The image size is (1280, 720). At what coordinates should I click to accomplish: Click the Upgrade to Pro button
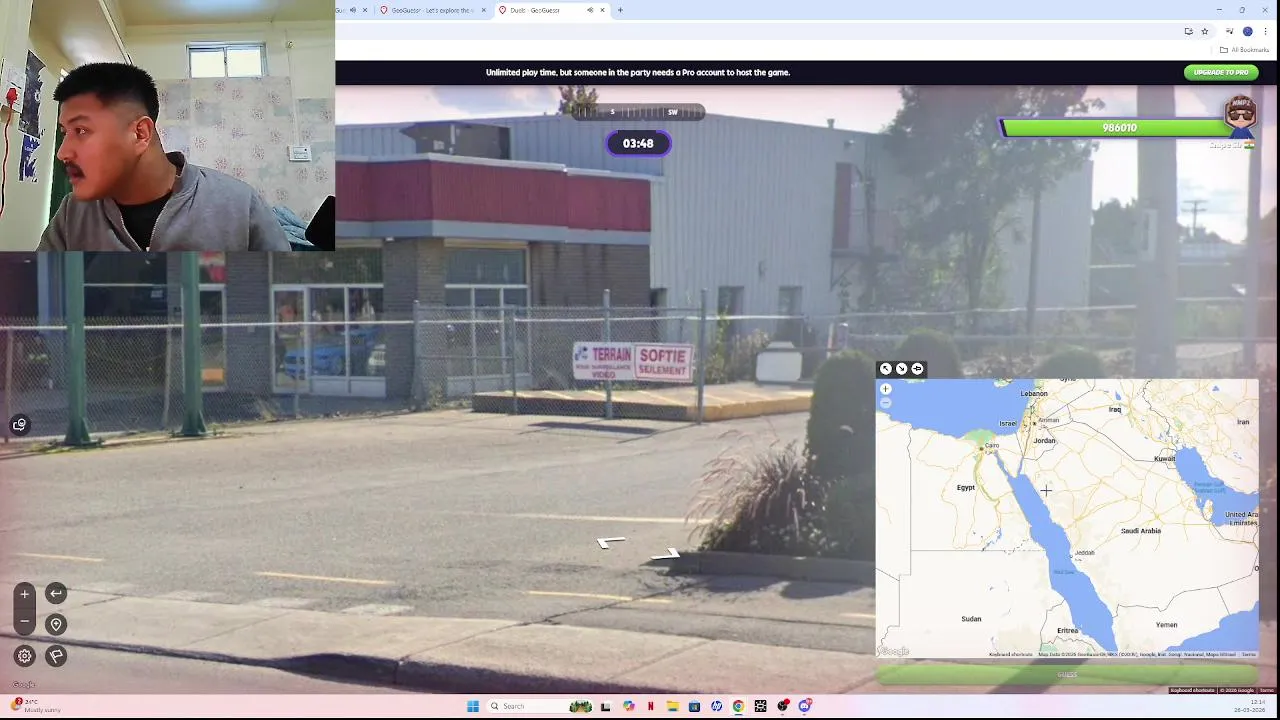click(1221, 72)
